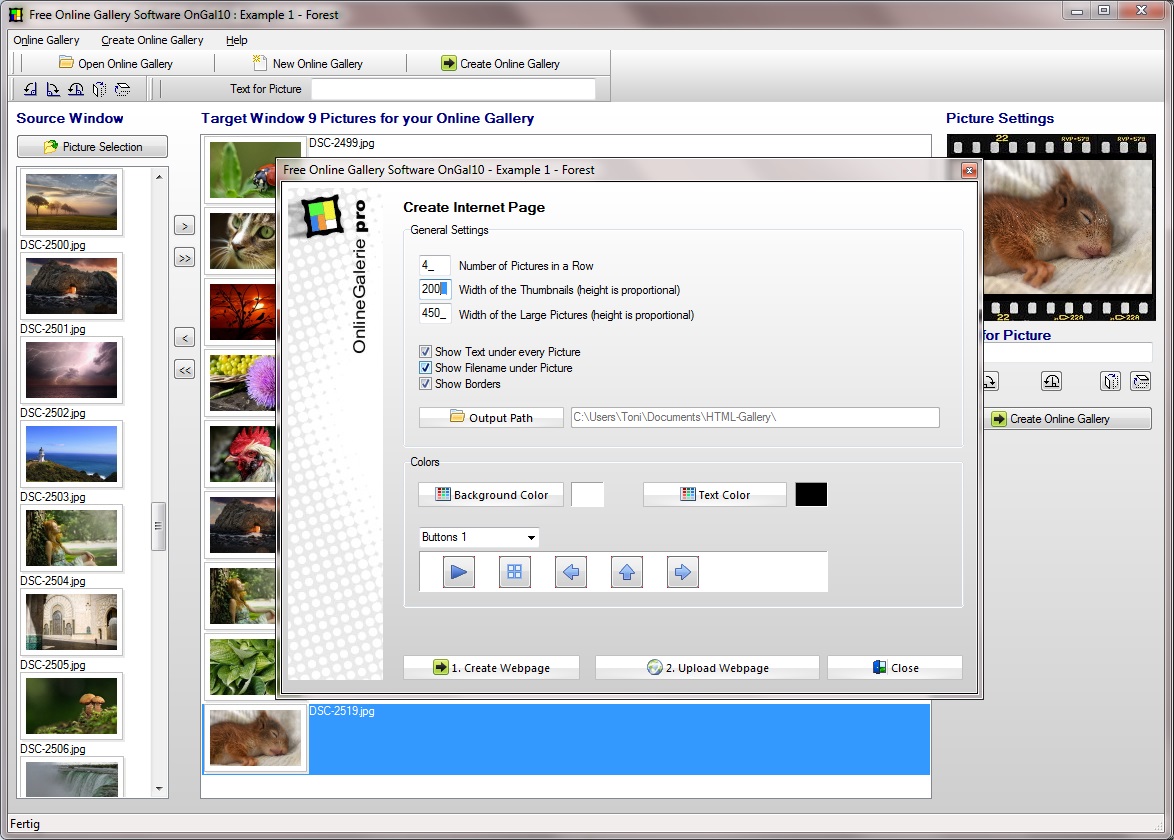
Task: Click the play slideshow button icon in dialog
Action: tap(459, 573)
